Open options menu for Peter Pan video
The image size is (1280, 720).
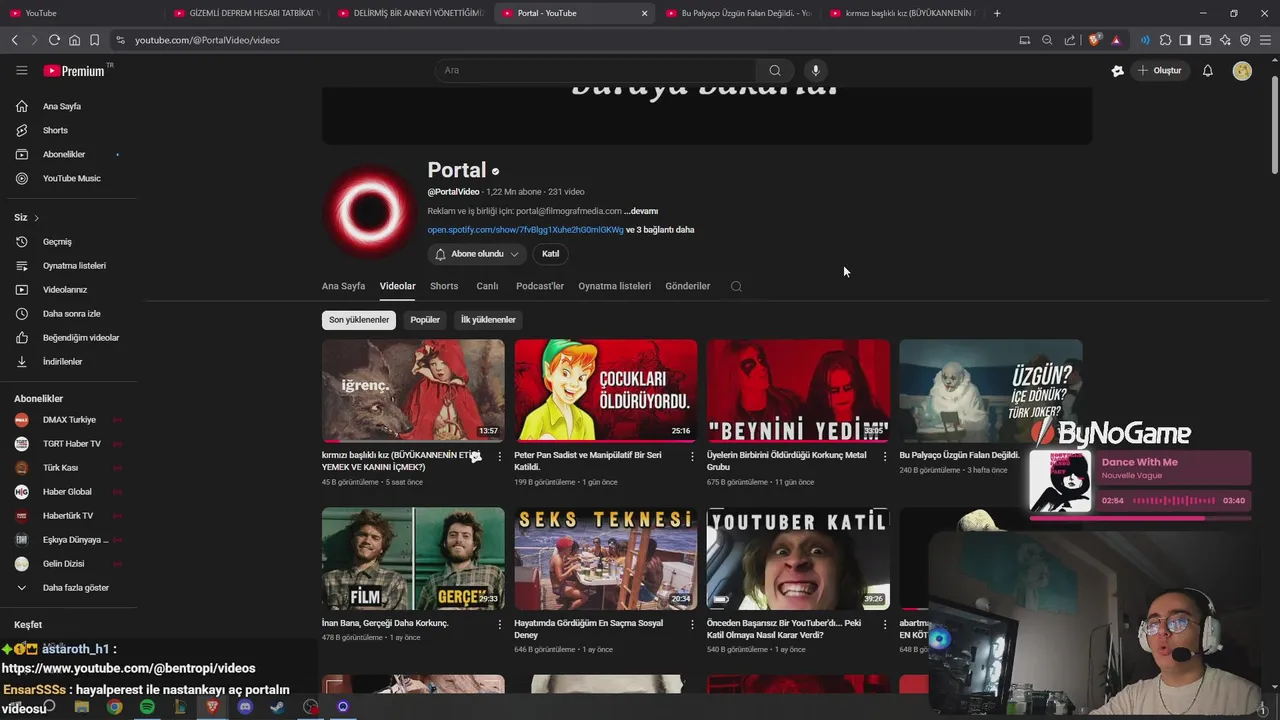point(692,456)
